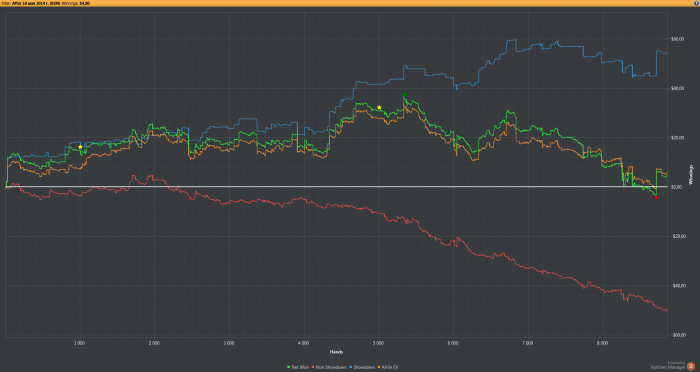Click the $0,00 axis label

pos(676,187)
